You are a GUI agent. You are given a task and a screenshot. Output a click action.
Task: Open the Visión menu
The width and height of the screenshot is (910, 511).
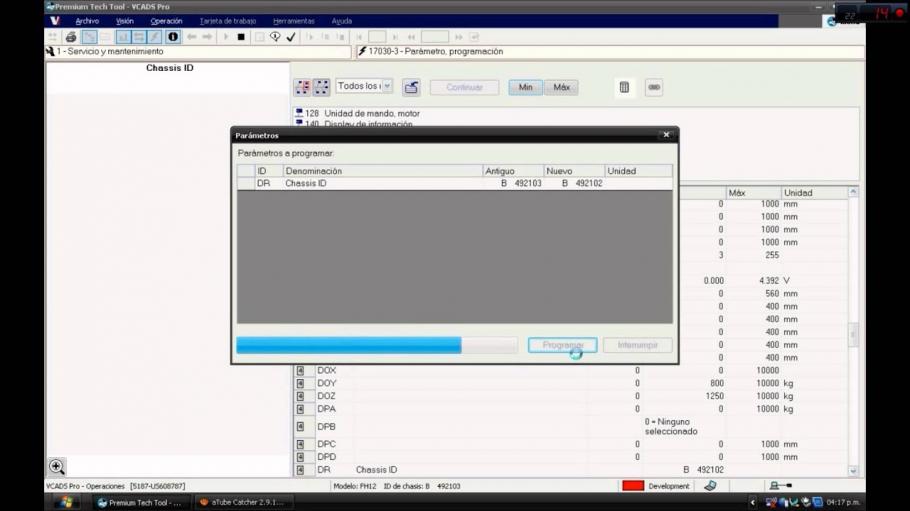tap(124, 21)
